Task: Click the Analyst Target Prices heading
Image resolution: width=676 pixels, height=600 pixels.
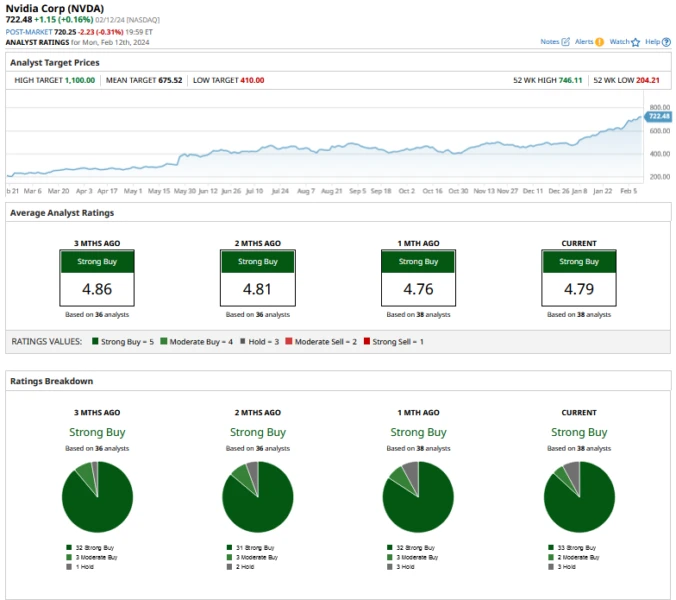Action: 55,62
